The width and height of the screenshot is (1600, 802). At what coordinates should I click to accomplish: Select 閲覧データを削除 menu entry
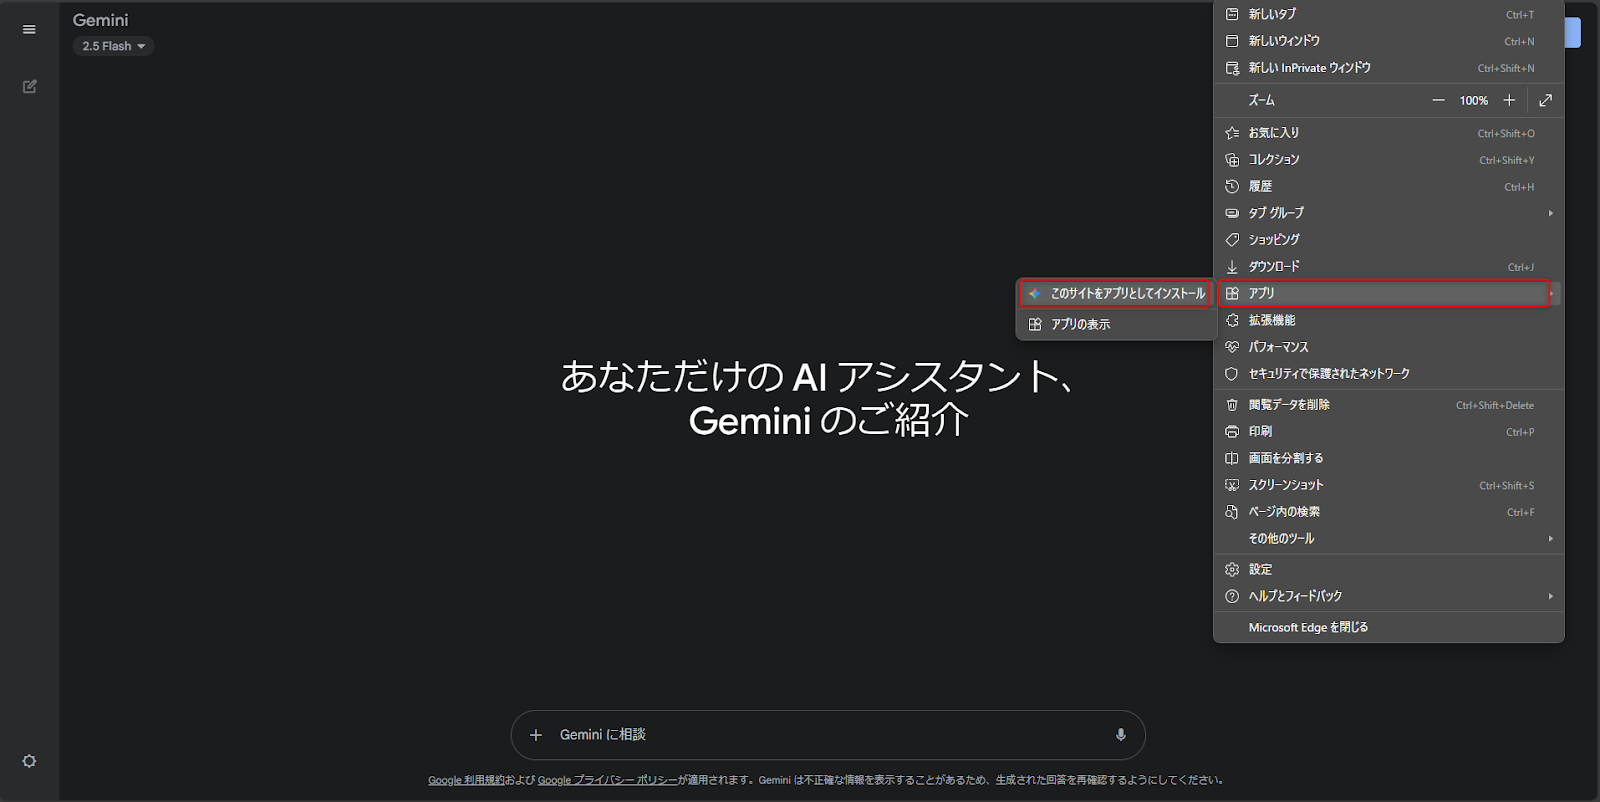(x=1289, y=405)
